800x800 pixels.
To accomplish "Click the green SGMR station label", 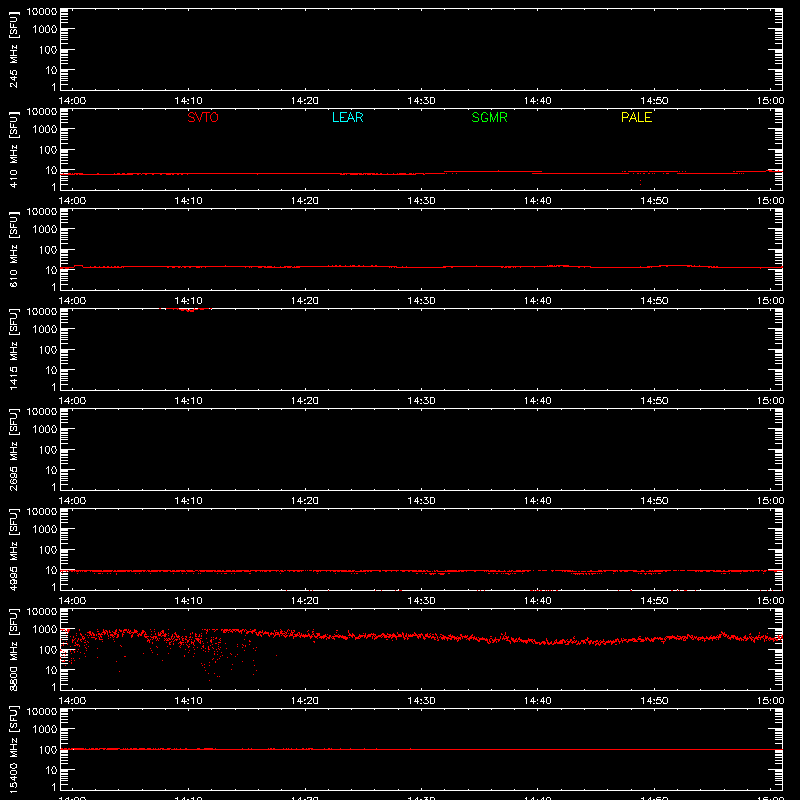I will 489,117.
